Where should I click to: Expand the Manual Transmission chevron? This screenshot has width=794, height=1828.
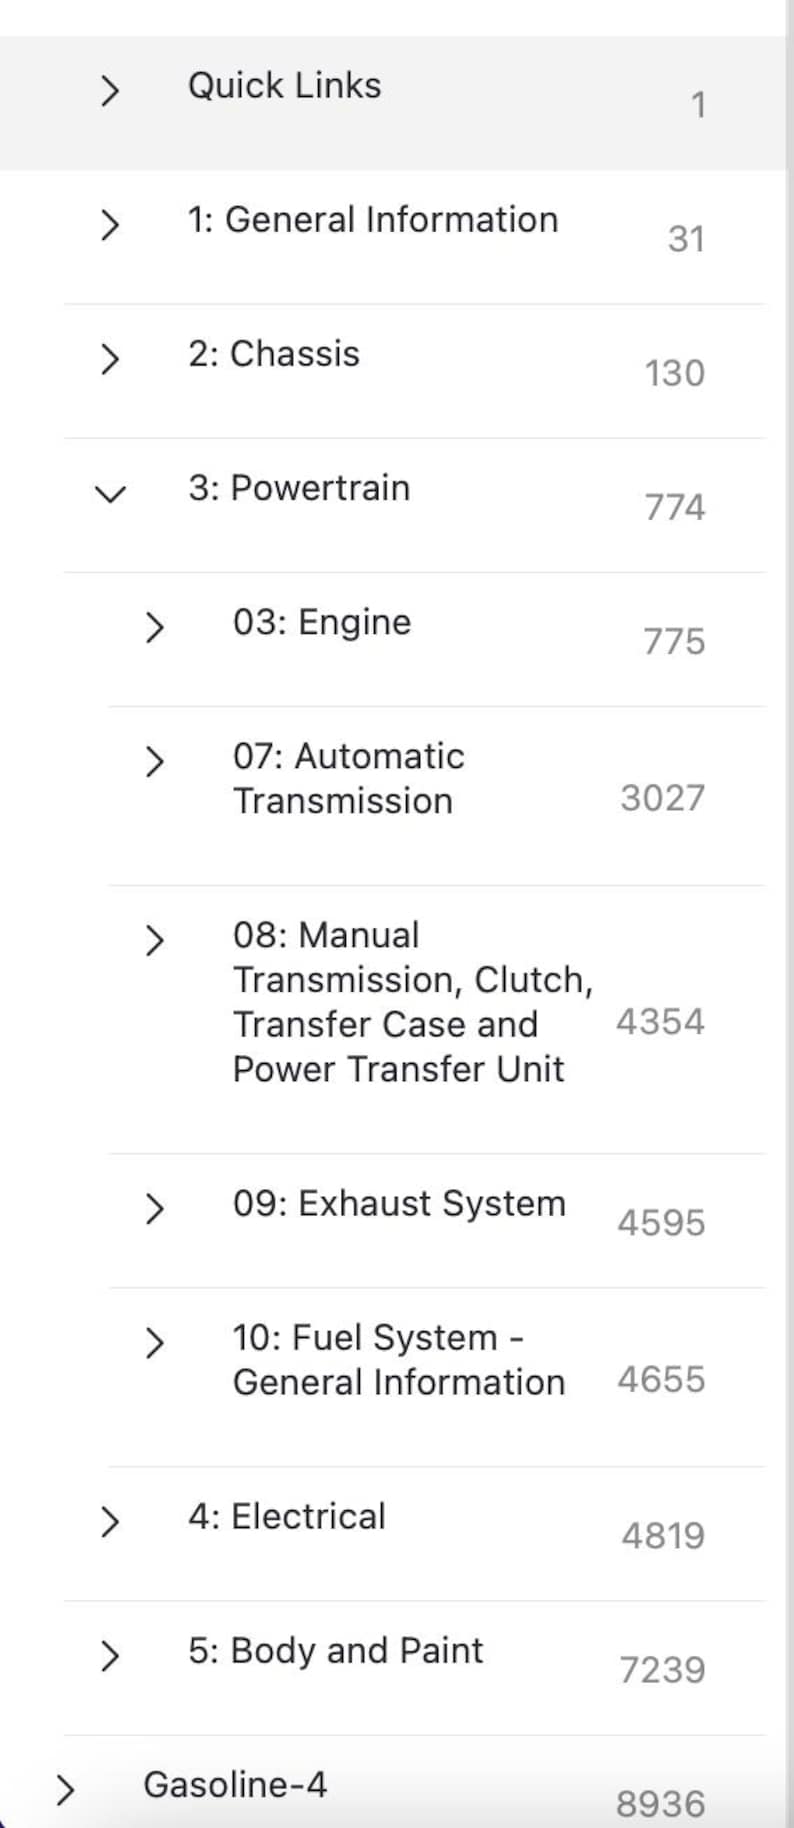tap(154, 937)
